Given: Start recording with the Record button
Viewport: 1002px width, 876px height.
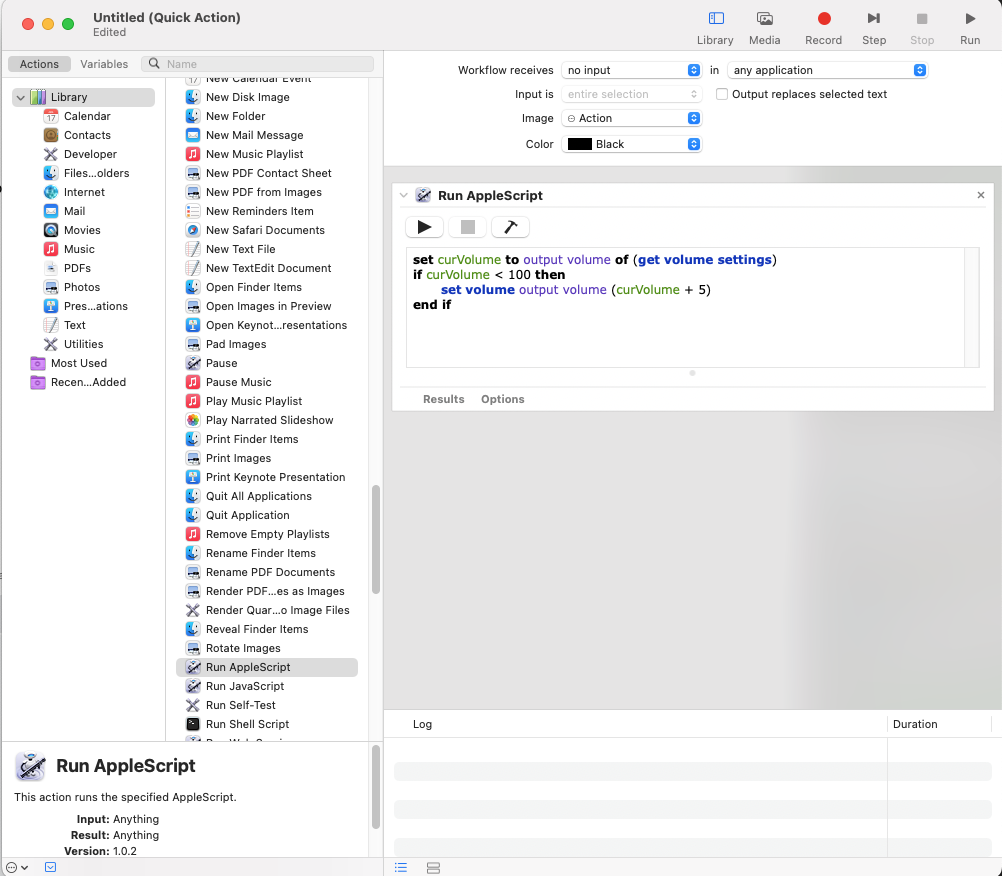Looking at the screenshot, I should click(x=823, y=28).
